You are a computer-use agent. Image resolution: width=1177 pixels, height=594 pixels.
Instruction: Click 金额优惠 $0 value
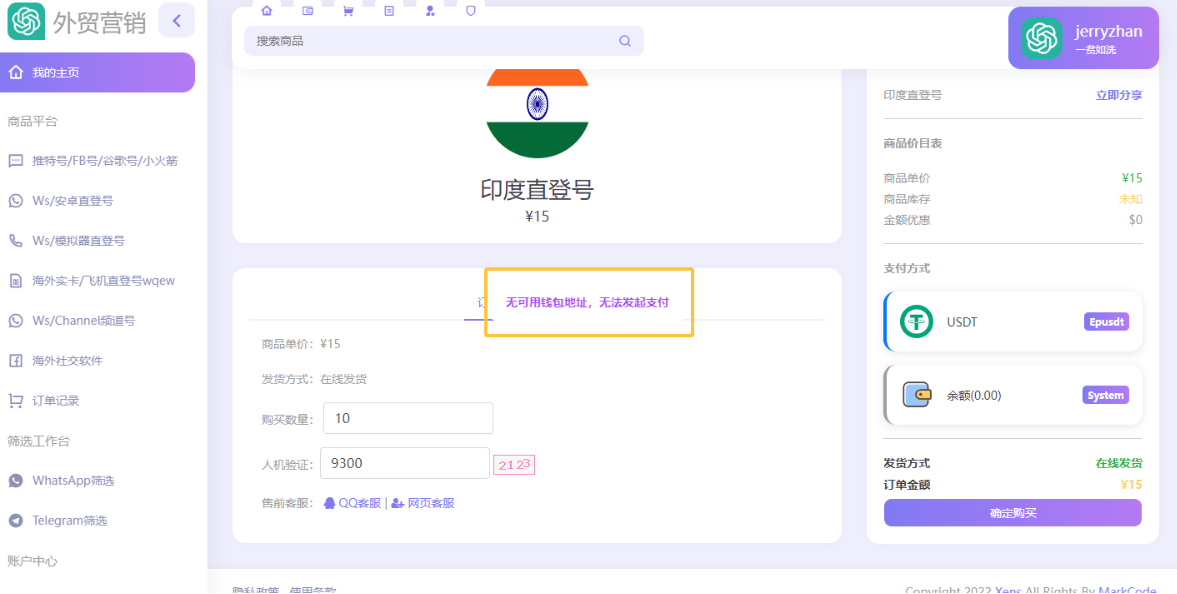click(x=1136, y=220)
